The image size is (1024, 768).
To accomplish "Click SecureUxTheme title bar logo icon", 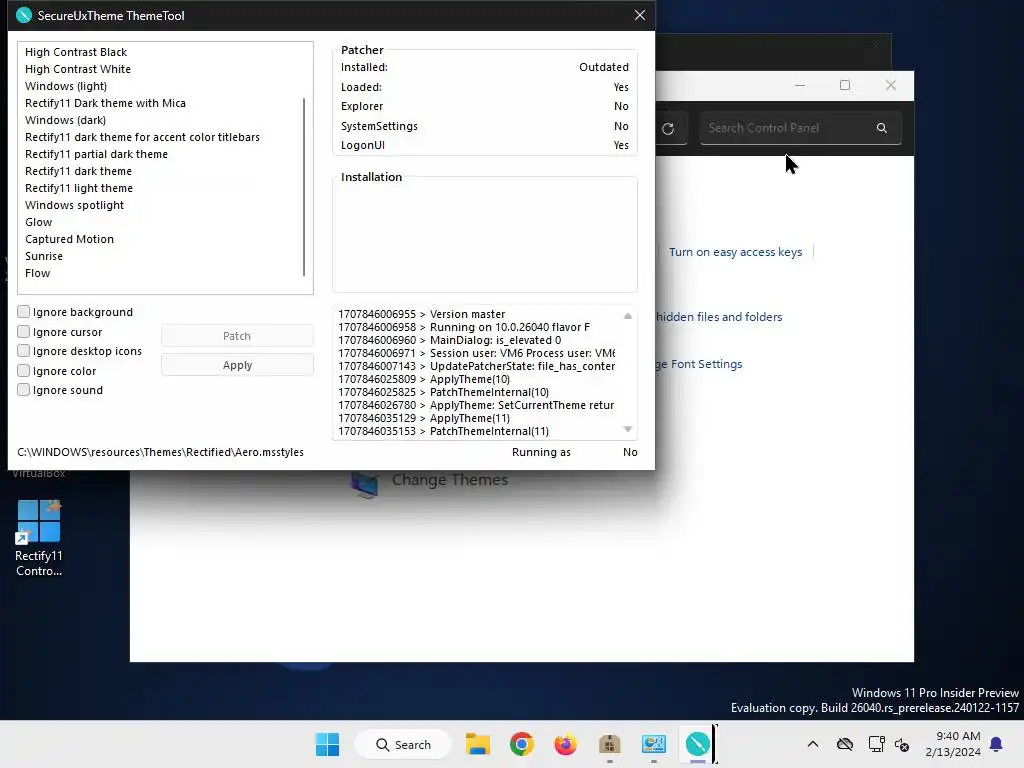I will [24, 15].
